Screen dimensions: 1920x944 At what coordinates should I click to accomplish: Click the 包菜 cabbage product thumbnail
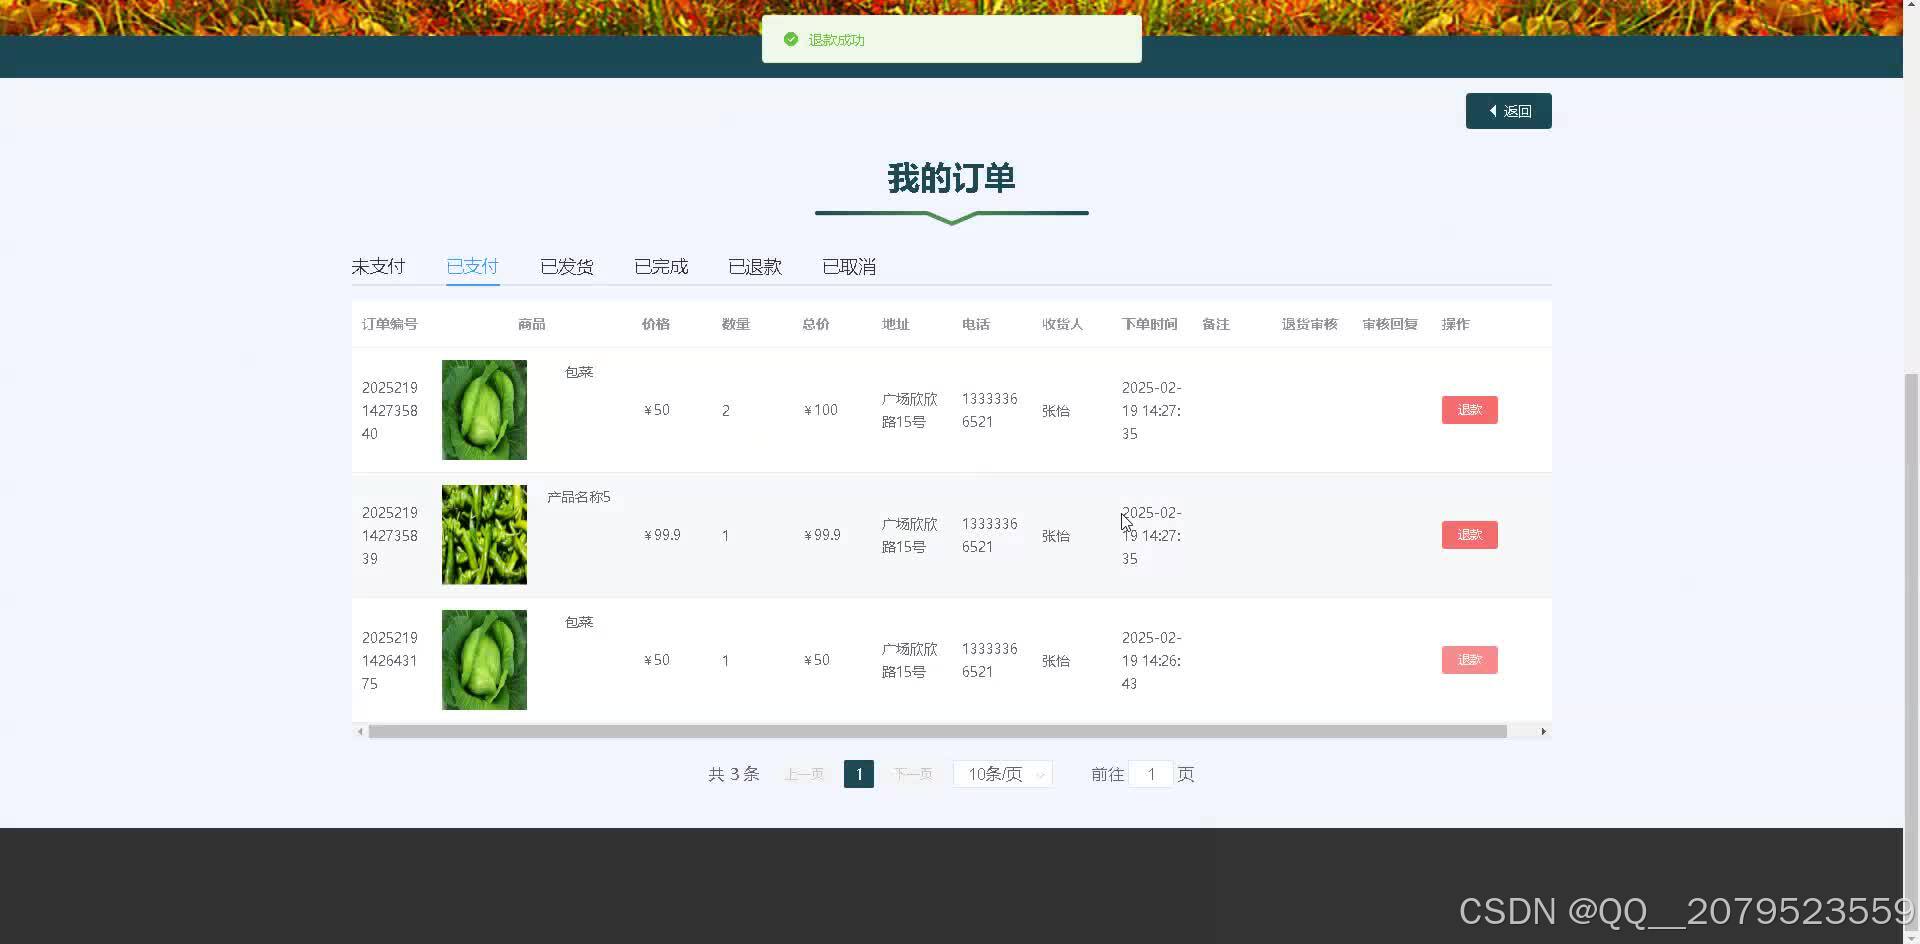coord(483,409)
